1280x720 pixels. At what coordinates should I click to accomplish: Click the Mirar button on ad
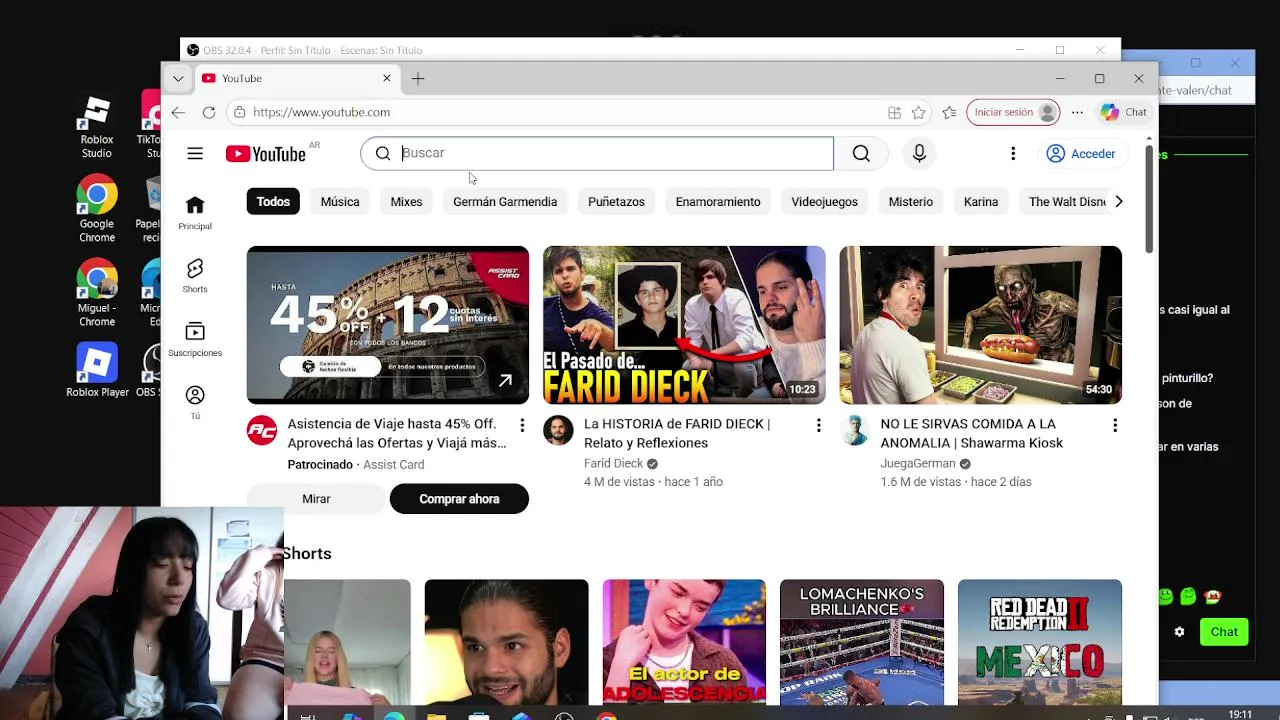click(x=316, y=499)
